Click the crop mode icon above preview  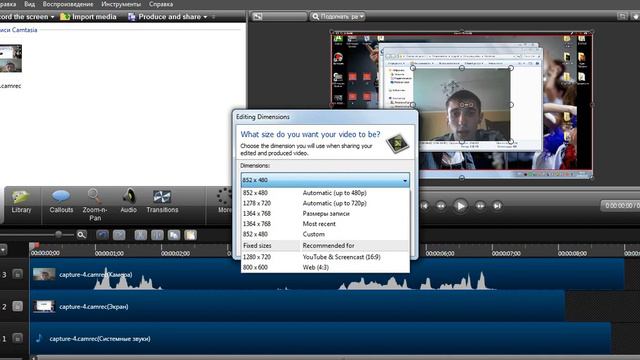(622, 16)
